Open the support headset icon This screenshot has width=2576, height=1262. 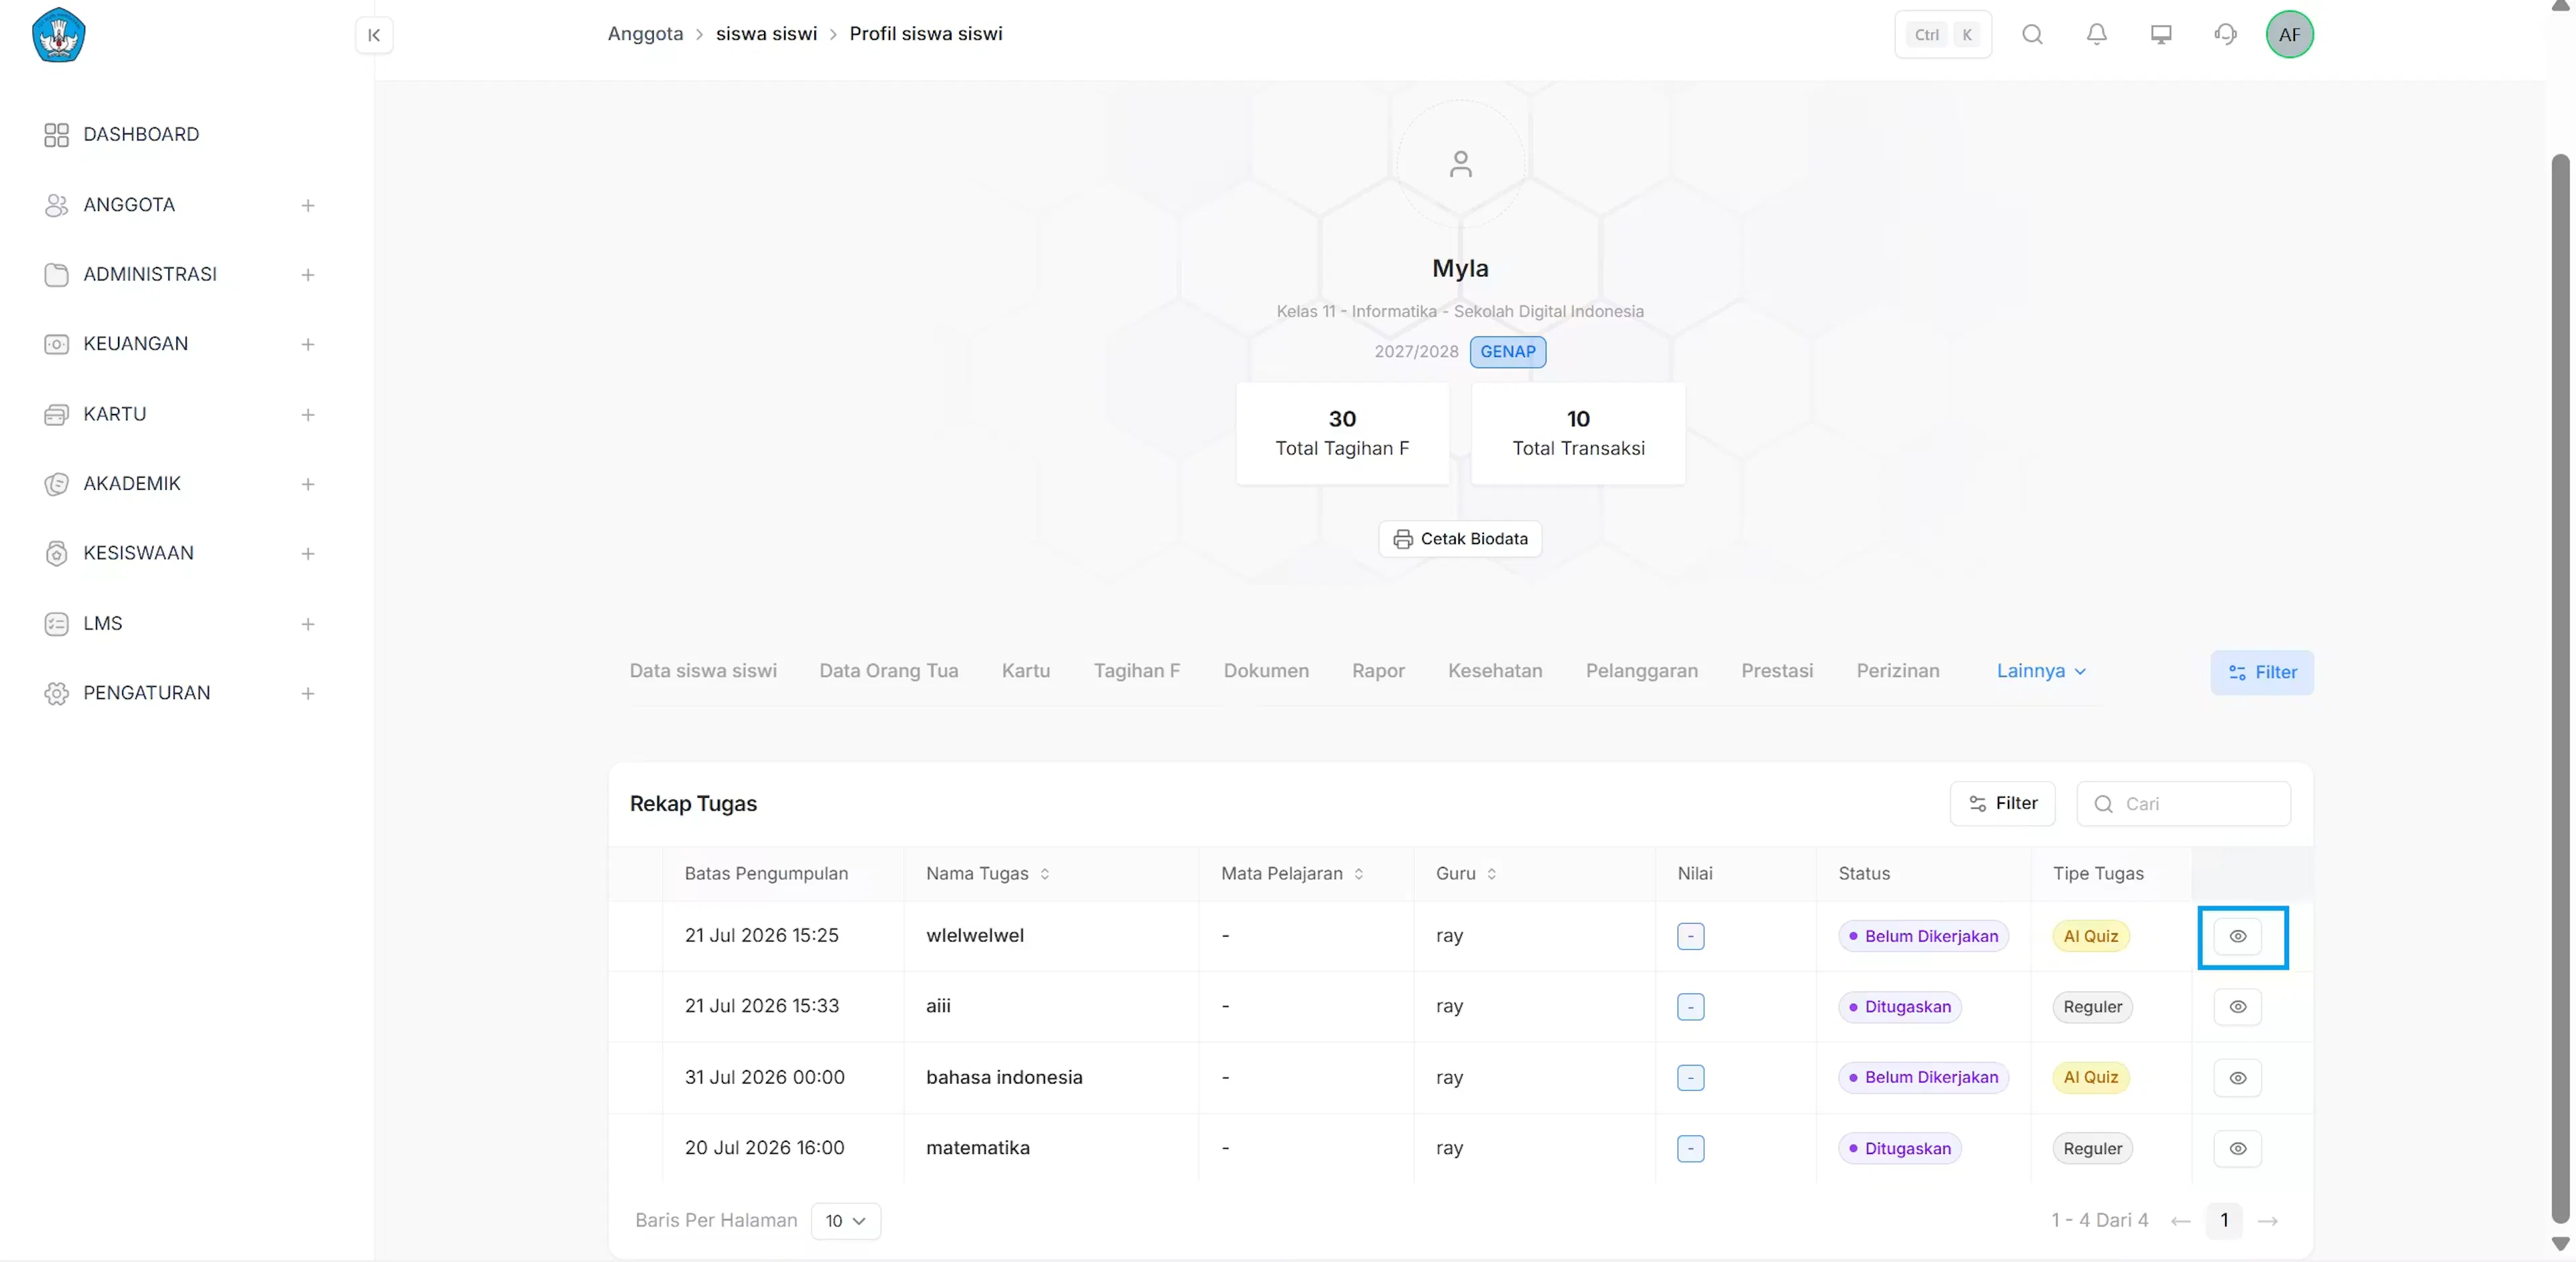(2225, 35)
